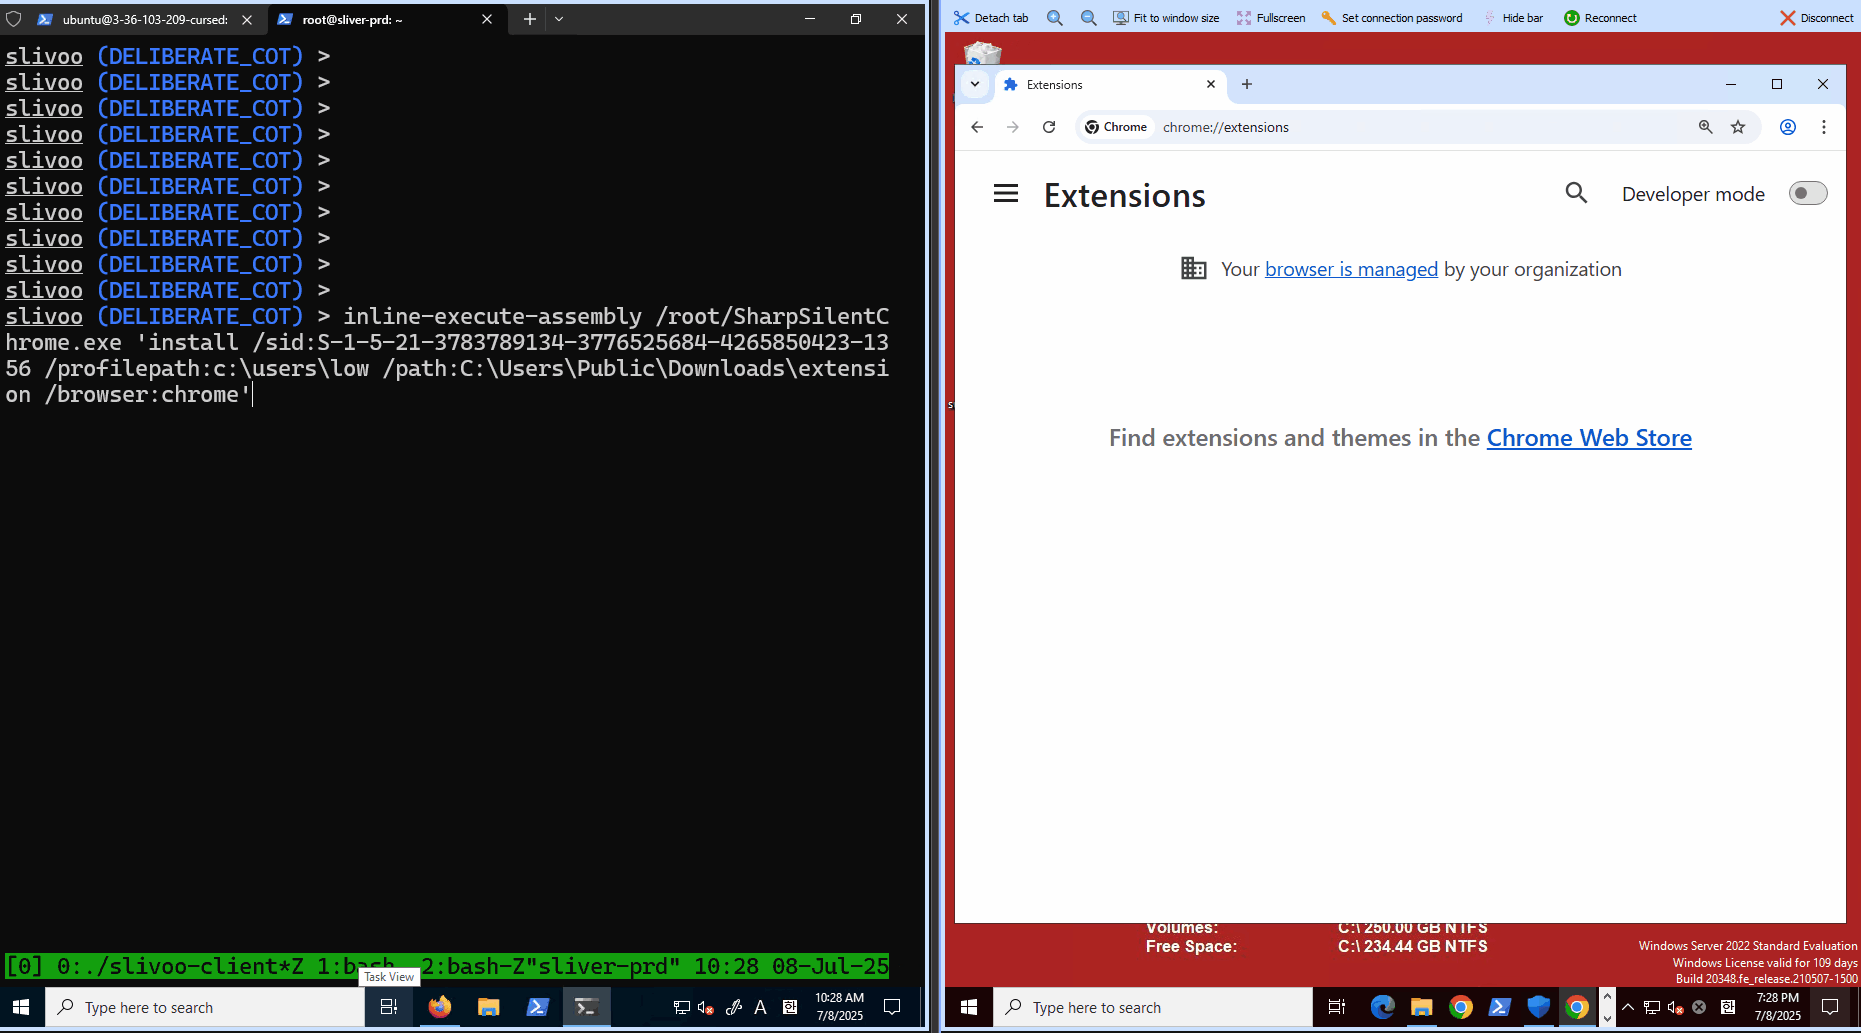Open first Chrome icon on remote taskbar
1861x1033 pixels.
point(1460,1007)
